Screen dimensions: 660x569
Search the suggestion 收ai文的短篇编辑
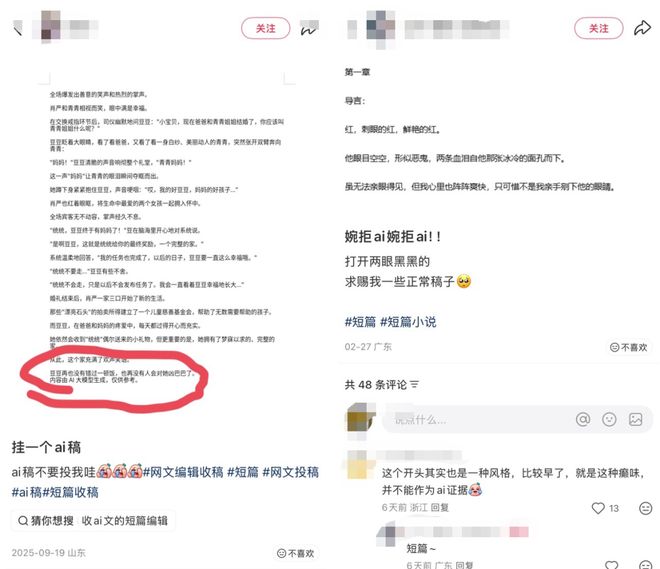pyautogui.click(x=125, y=521)
